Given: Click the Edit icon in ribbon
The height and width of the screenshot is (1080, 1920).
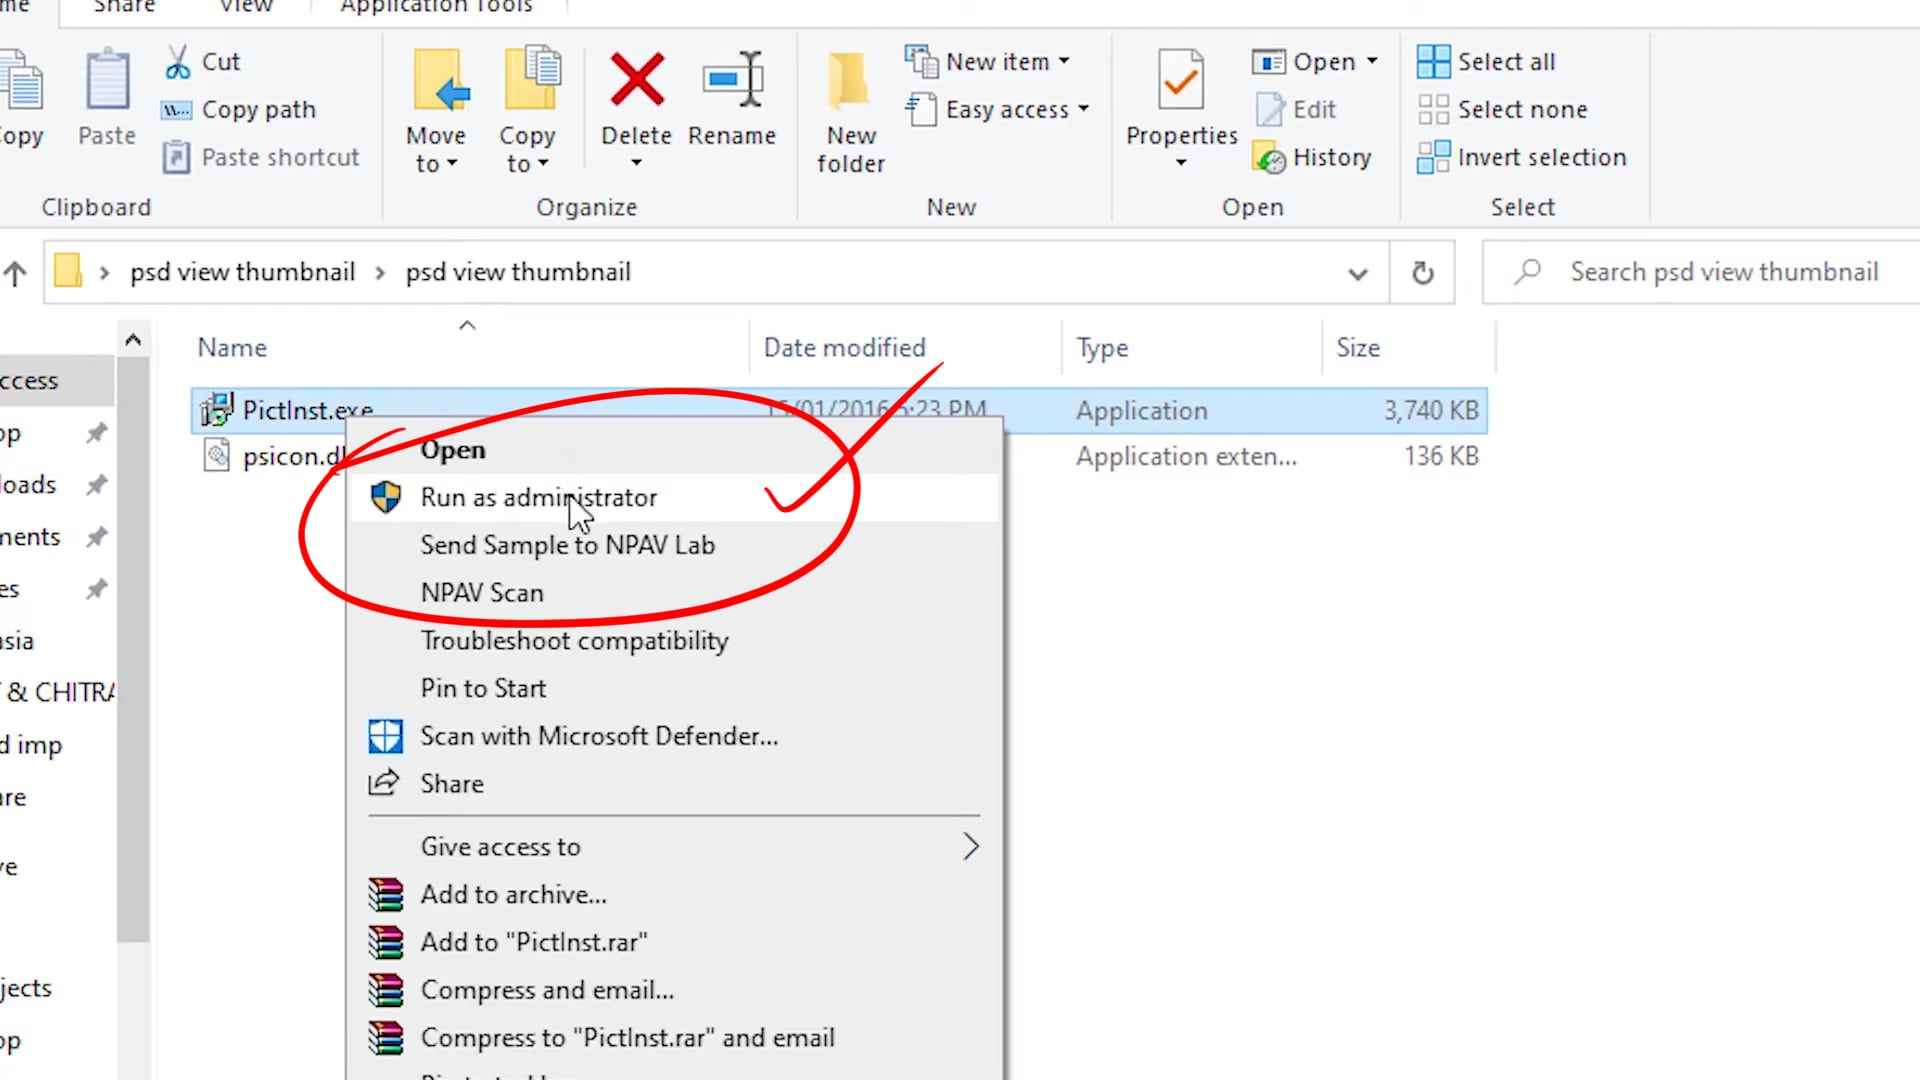Looking at the screenshot, I should [1269, 109].
